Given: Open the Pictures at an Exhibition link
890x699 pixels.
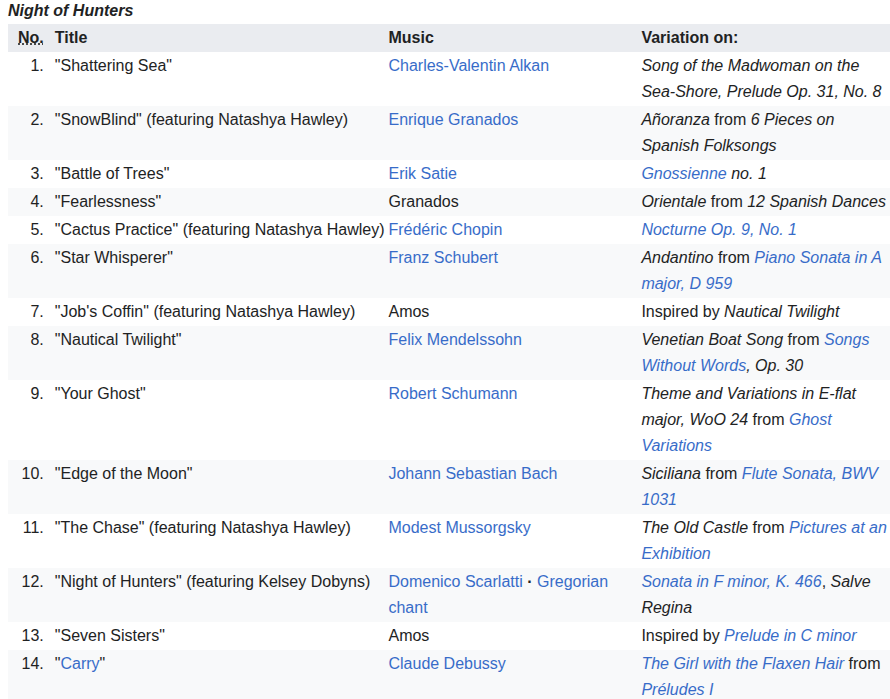Looking at the screenshot, I should coord(837,528).
